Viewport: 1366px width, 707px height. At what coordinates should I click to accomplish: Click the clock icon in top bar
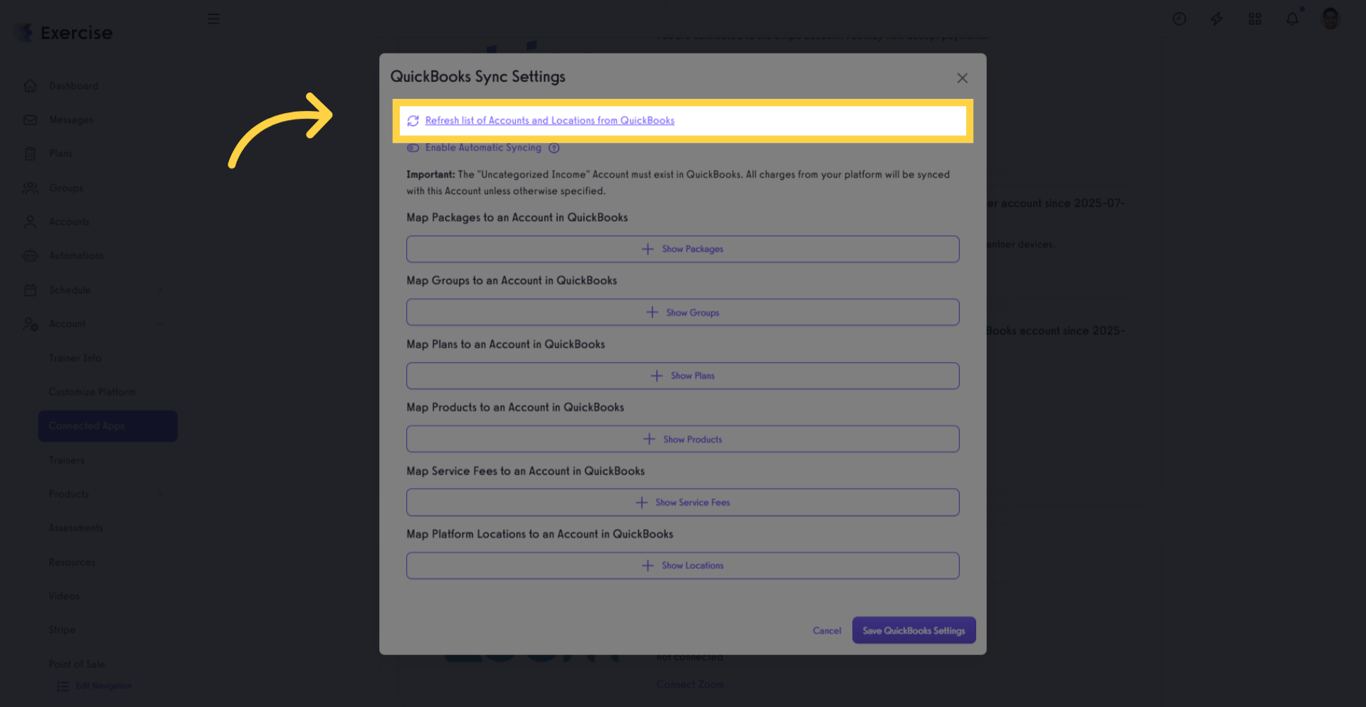pyautogui.click(x=1179, y=19)
